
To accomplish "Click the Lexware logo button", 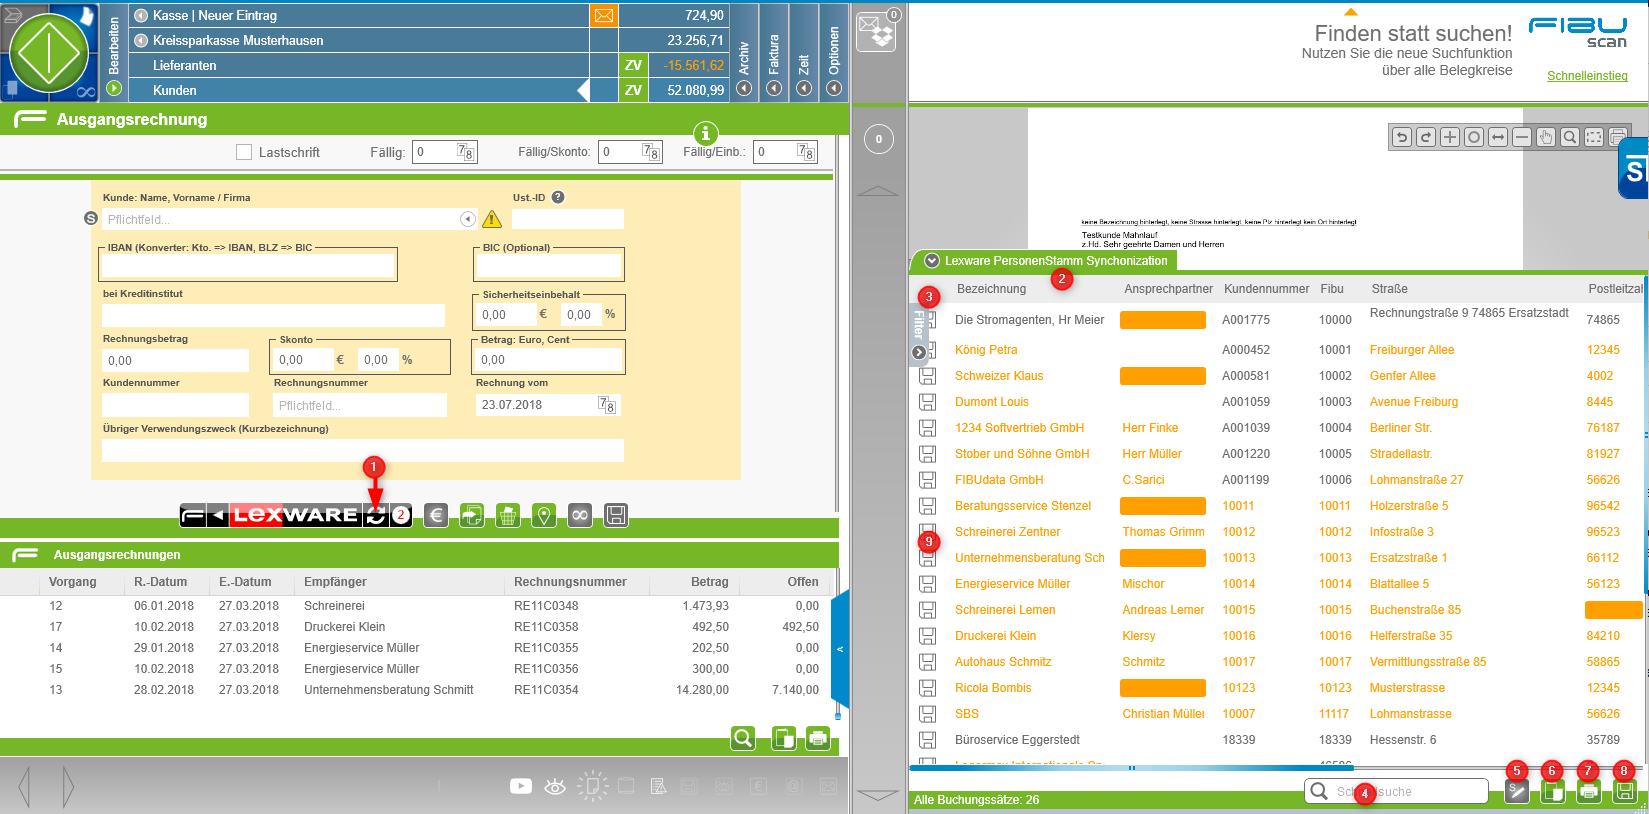I will click(x=295, y=515).
